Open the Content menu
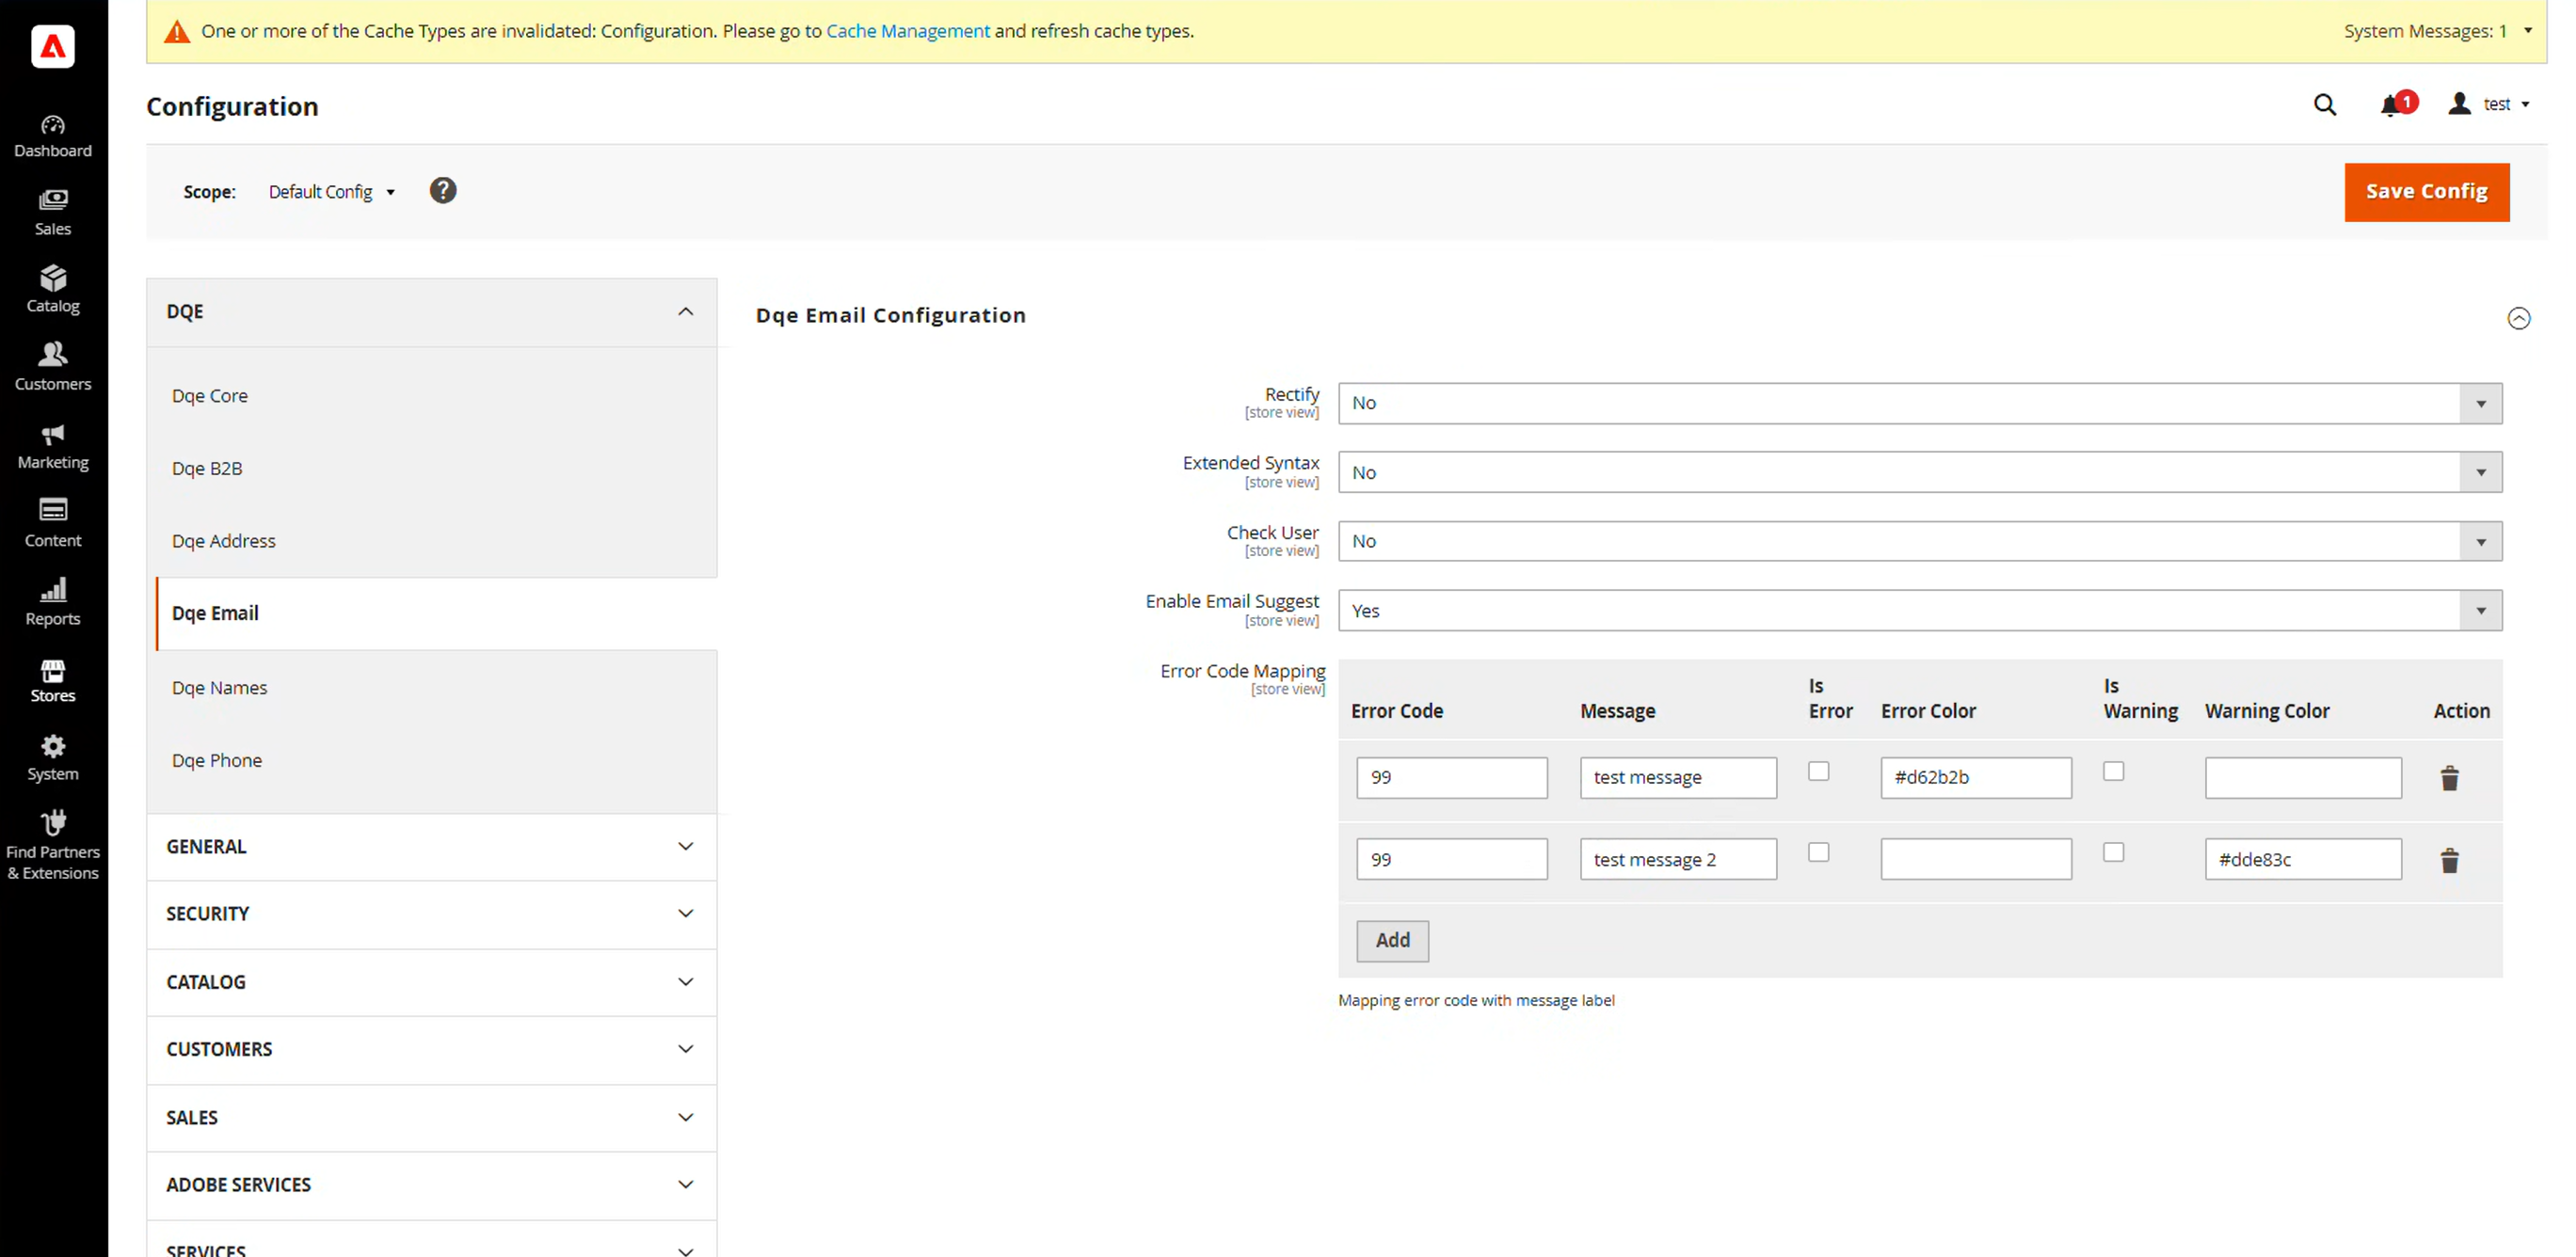Screen dimensions: 2576x1257 [x=53, y=524]
